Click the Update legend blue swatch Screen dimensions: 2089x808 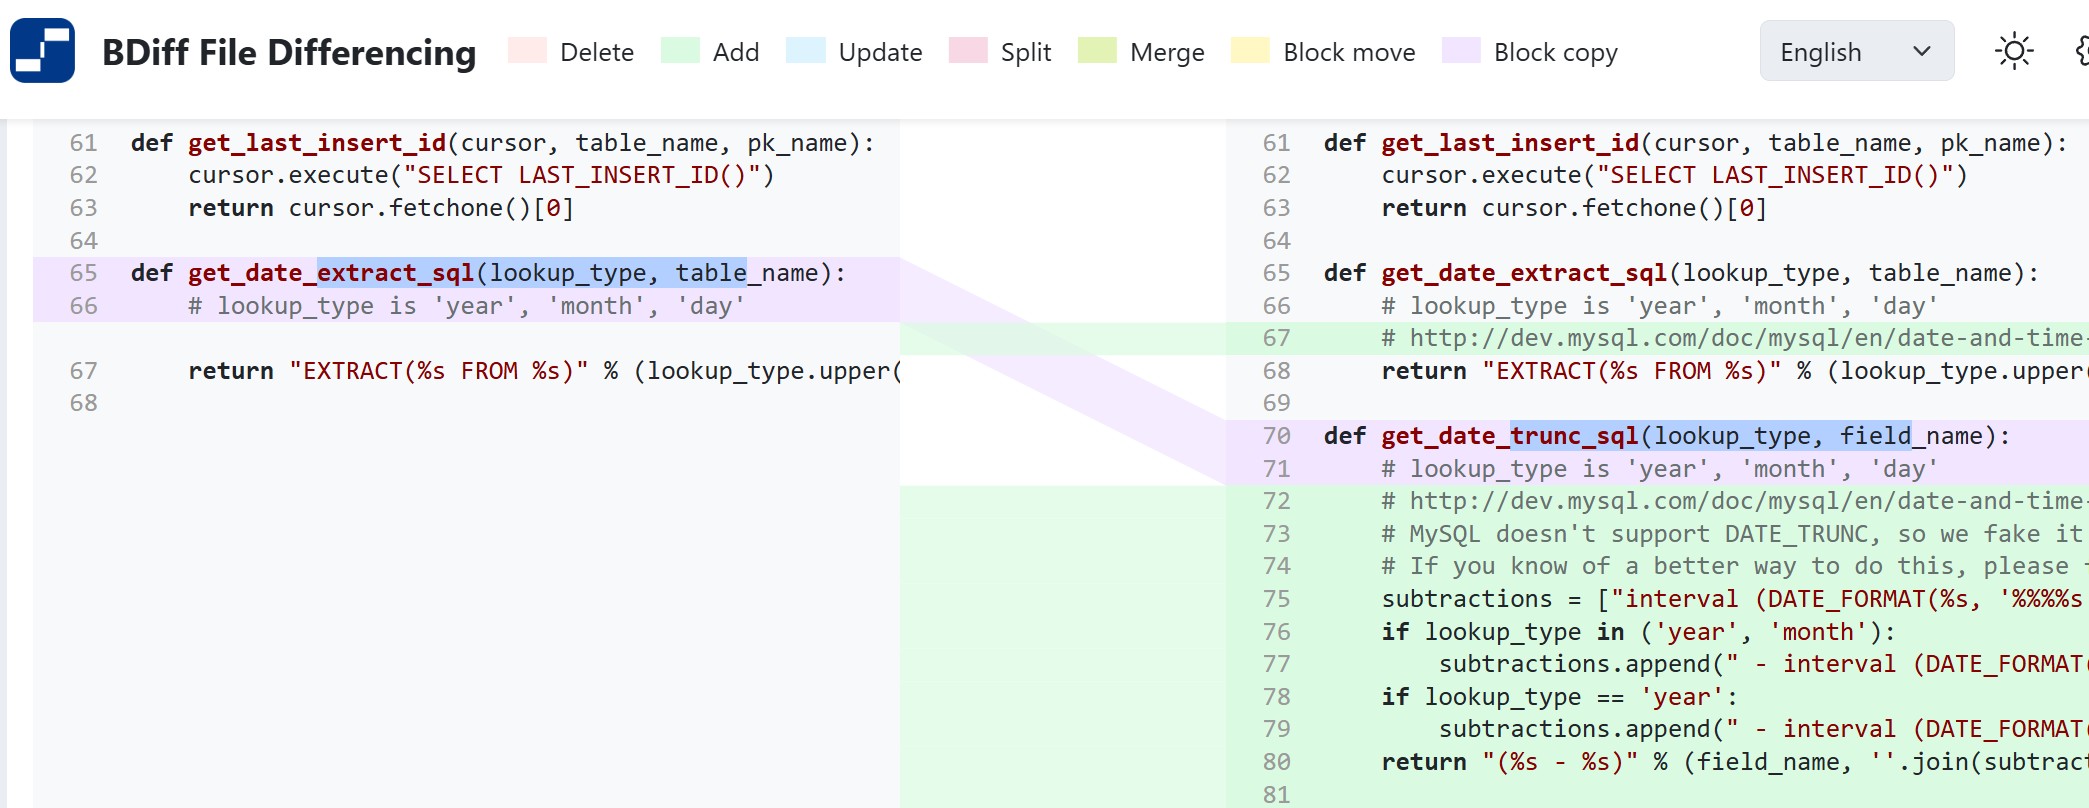pos(805,51)
